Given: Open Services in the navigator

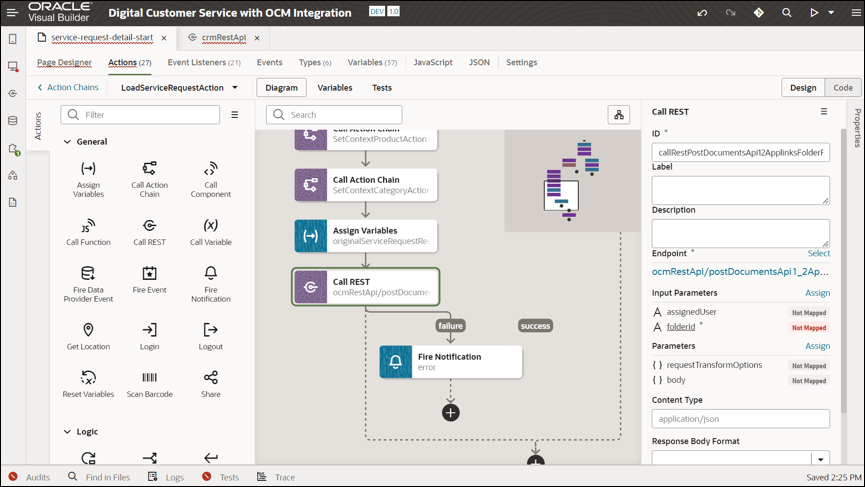Looking at the screenshot, I should click(x=13, y=93).
